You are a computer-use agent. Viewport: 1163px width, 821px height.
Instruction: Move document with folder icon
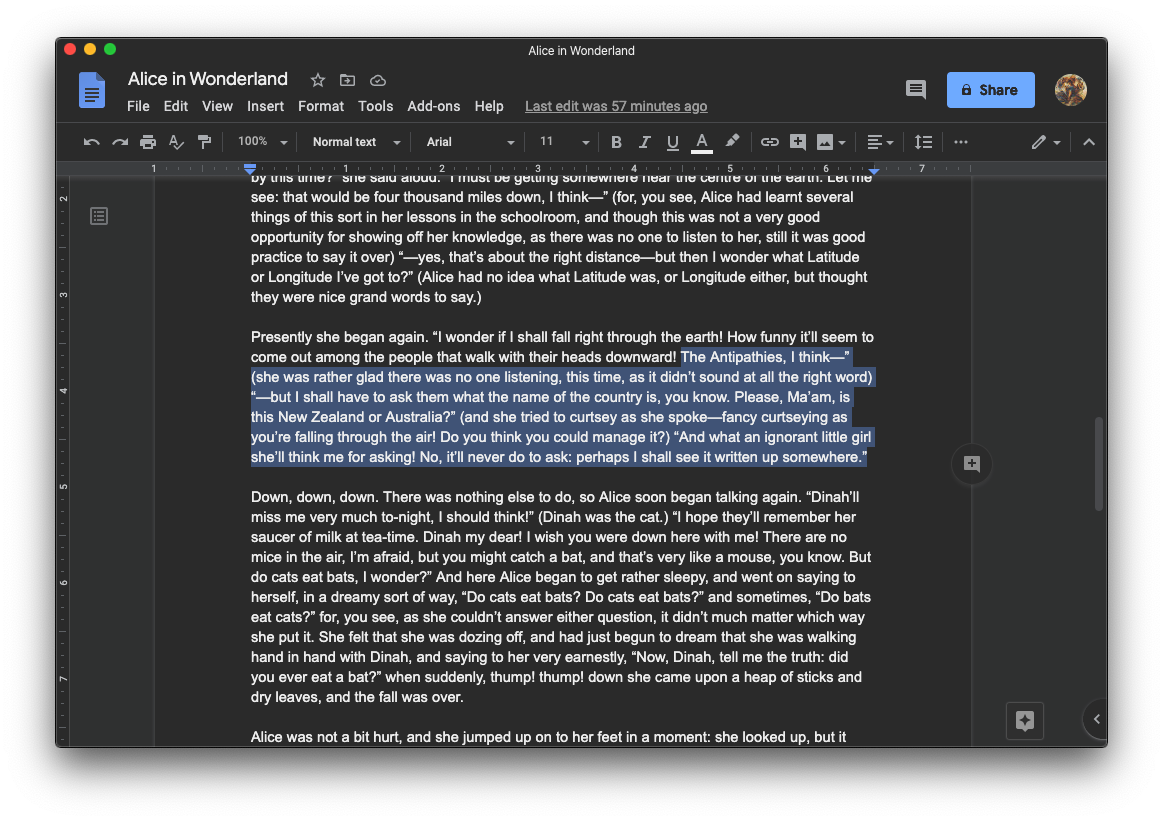point(347,79)
